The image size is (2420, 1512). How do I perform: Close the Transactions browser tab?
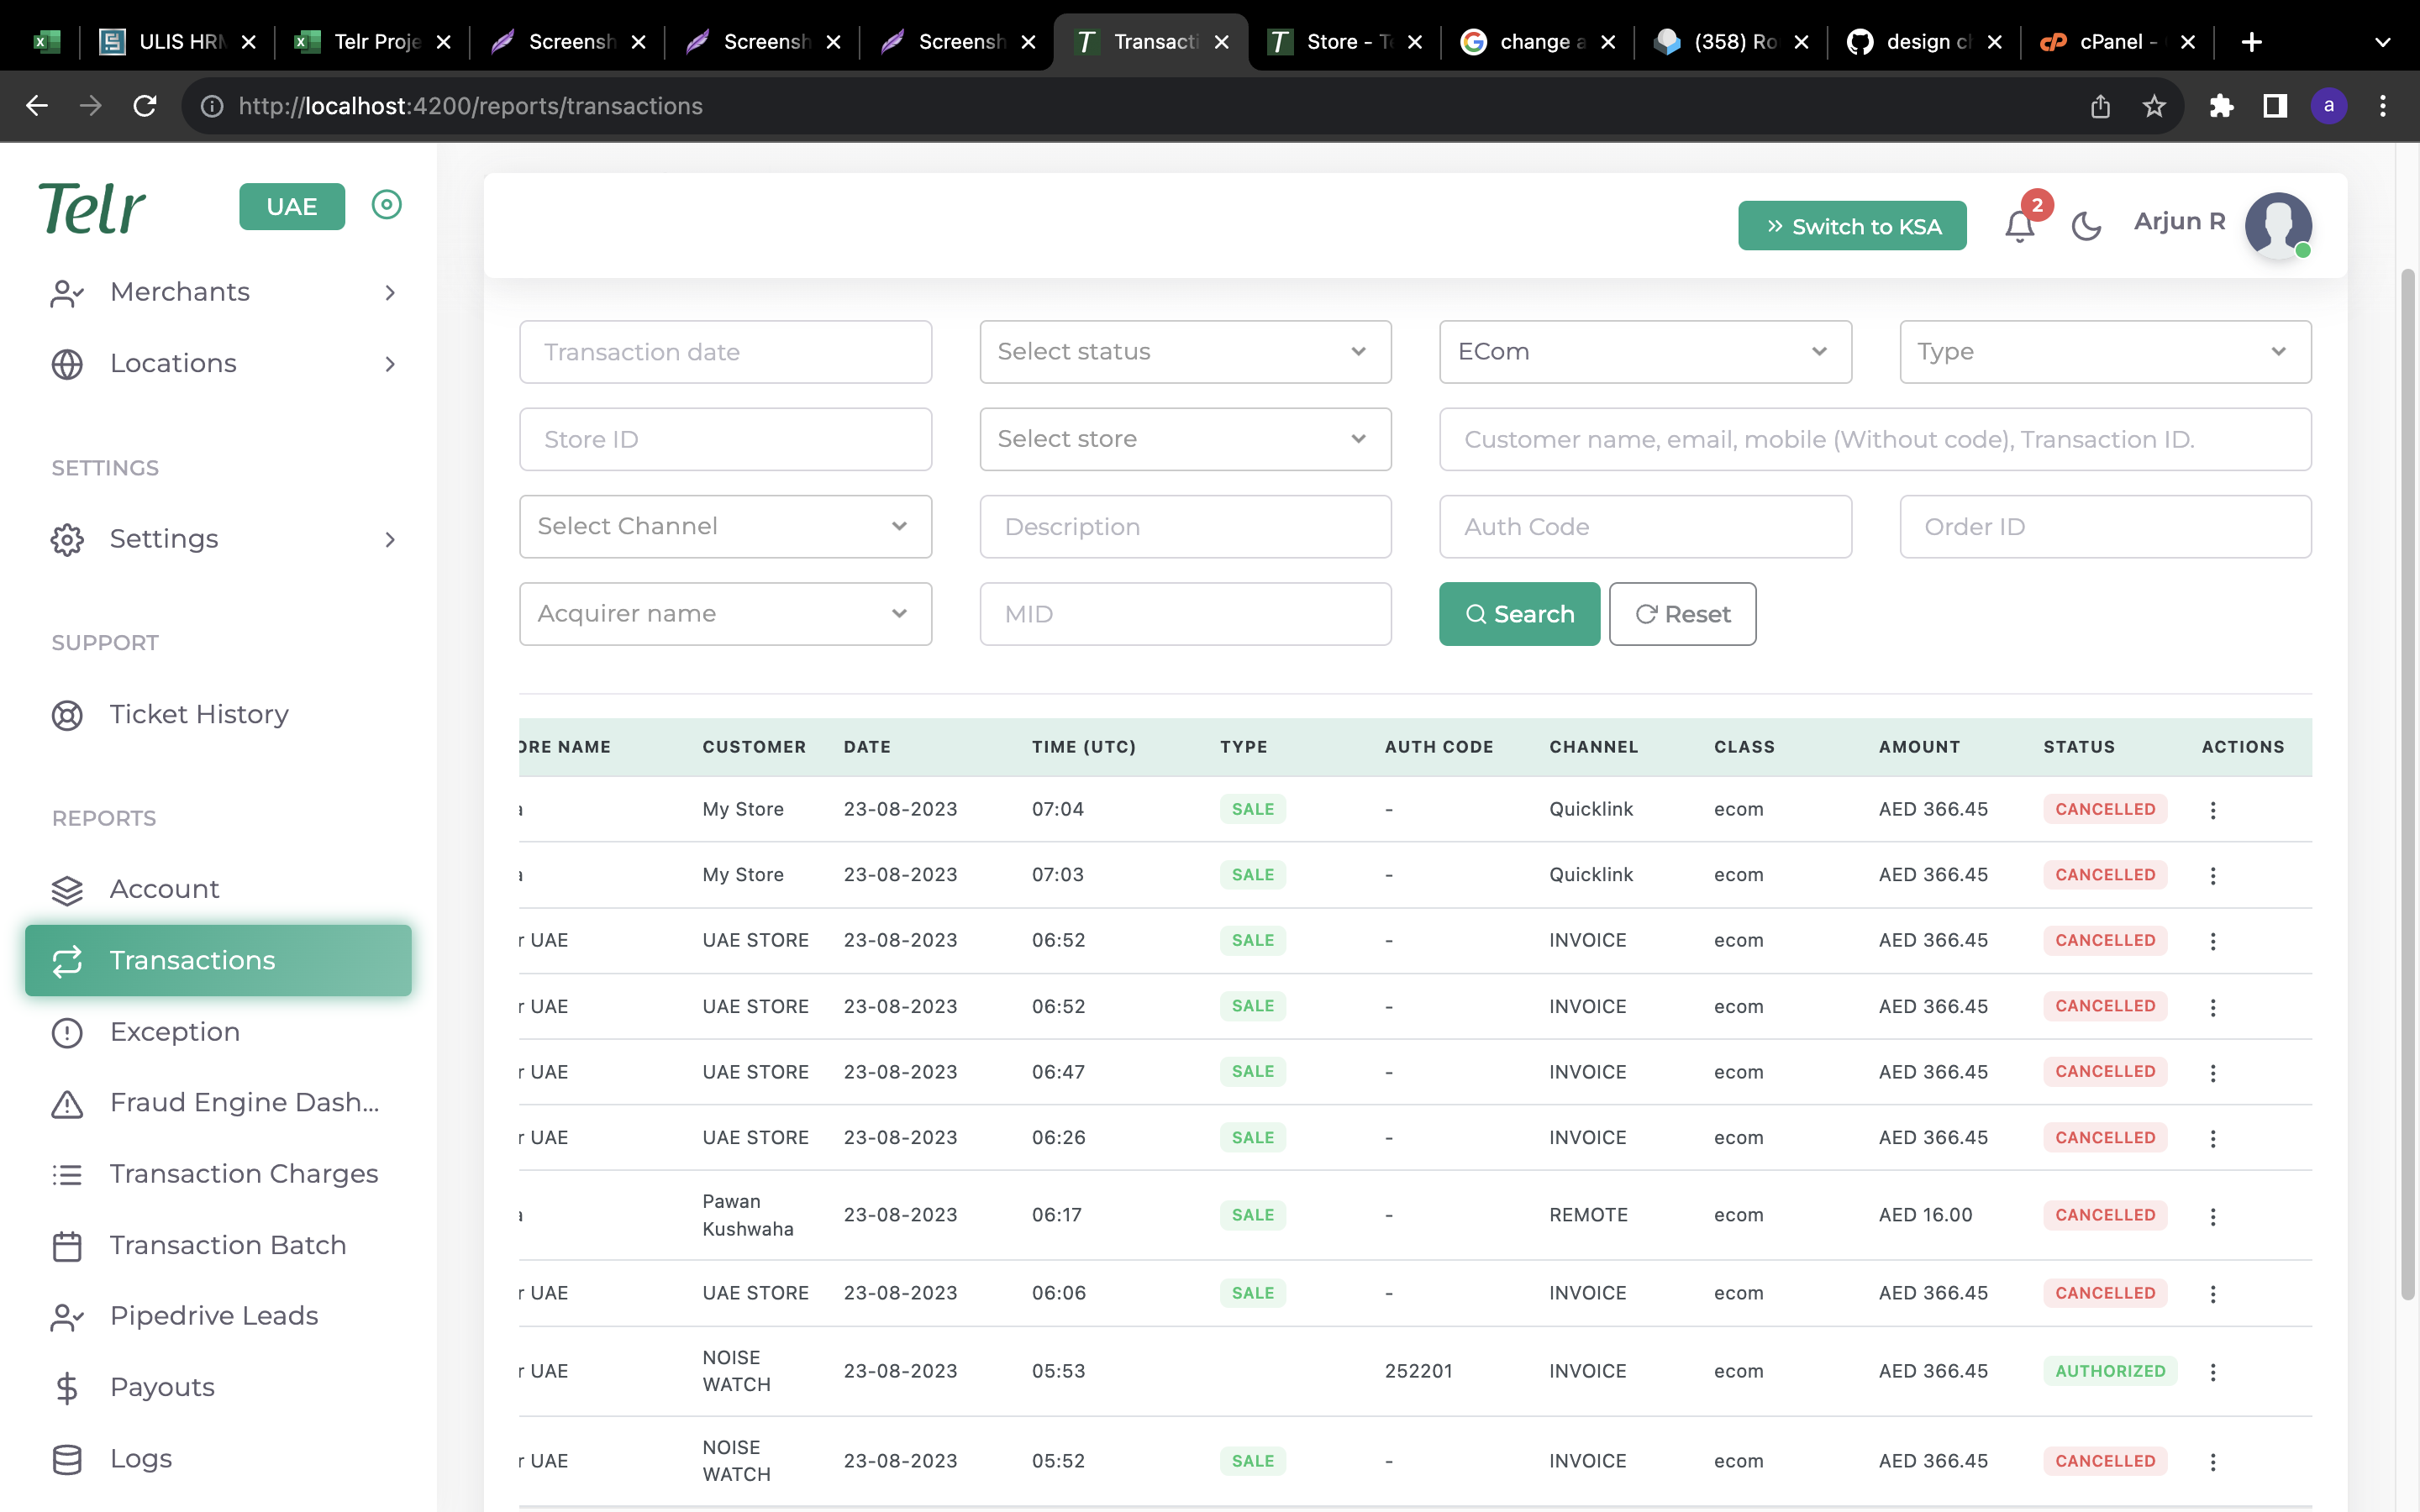1221,42
